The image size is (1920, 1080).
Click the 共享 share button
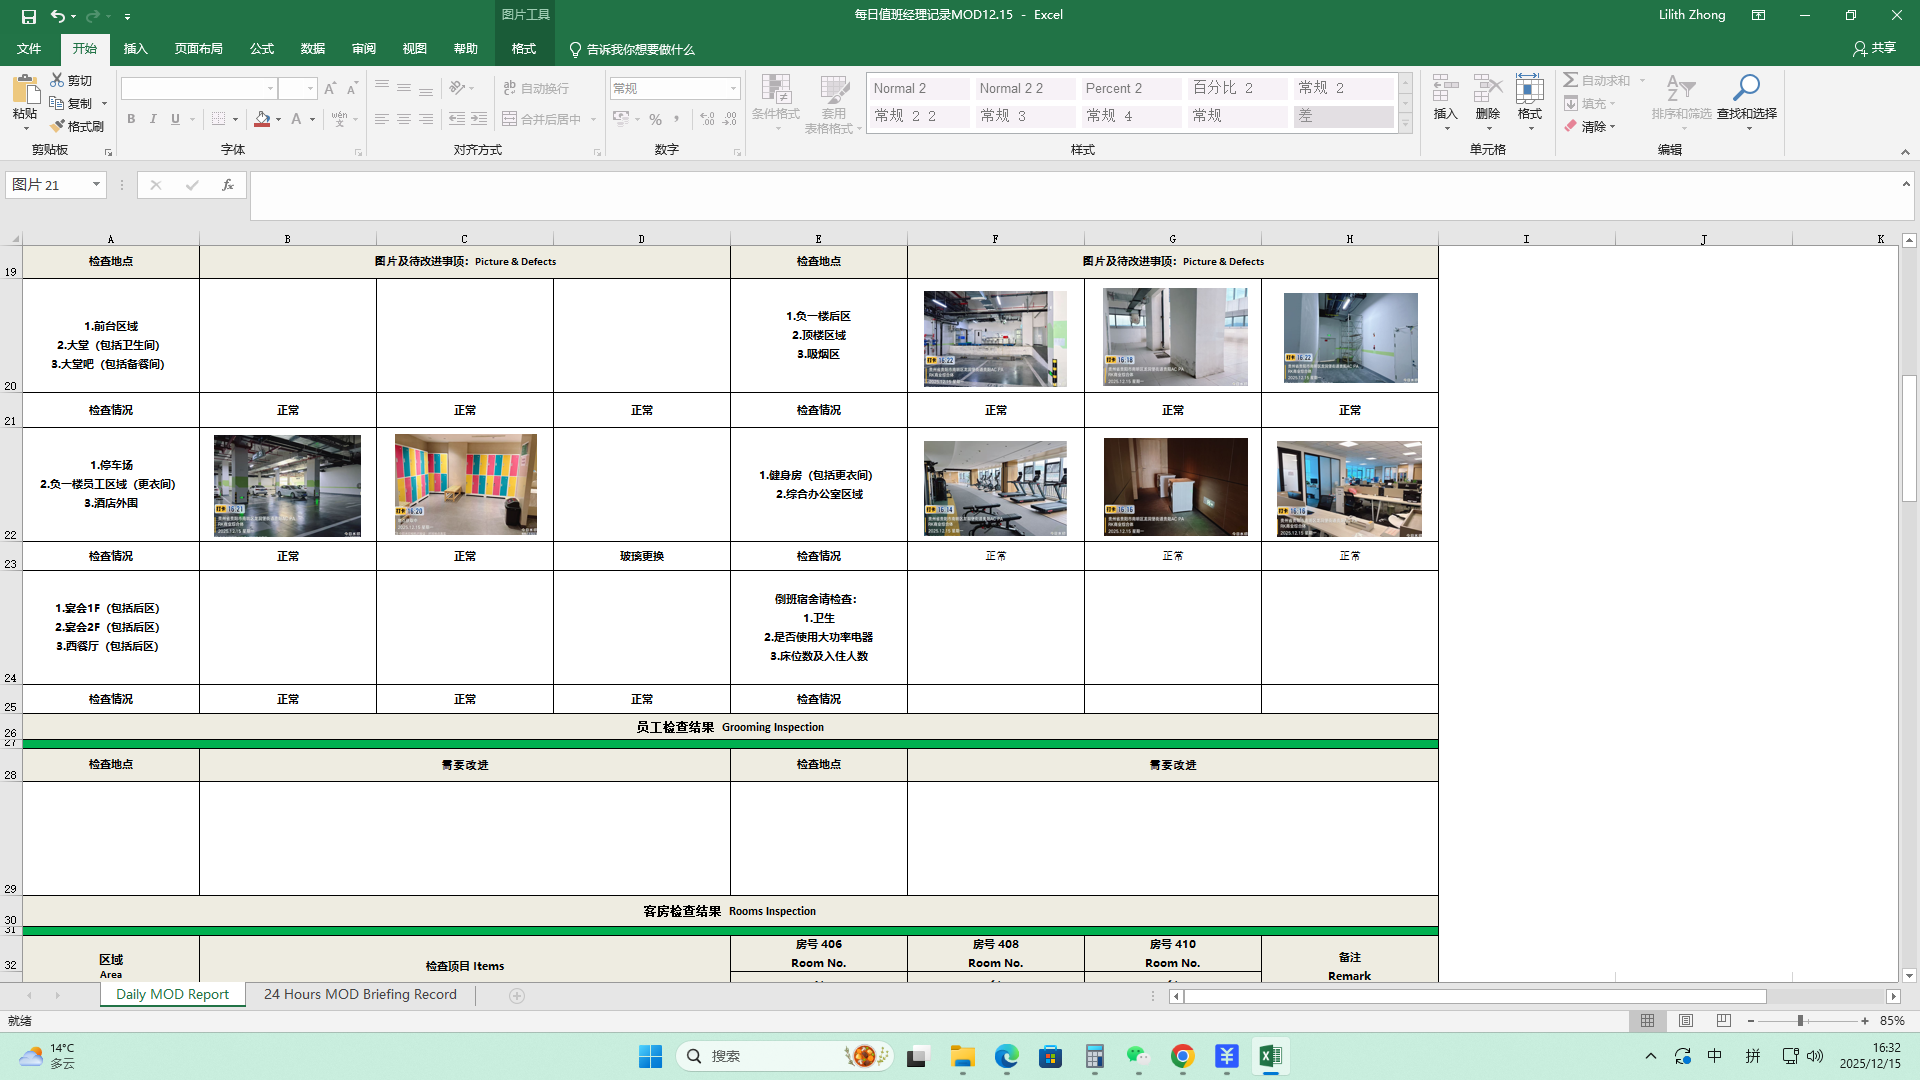tap(1874, 48)
